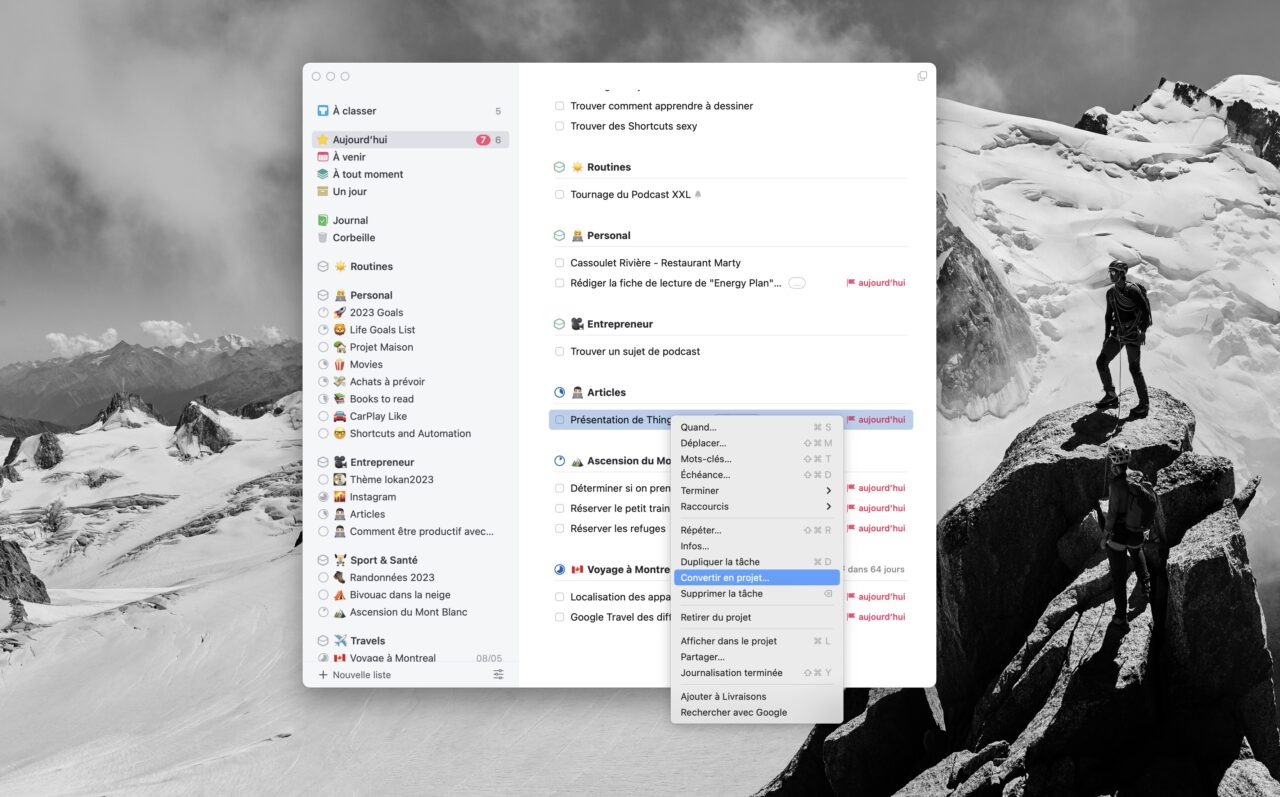This screenshot has height=797, width=1280.
Task: Check off Trouver comment apprendre à dessiner
Action: point(560,106)
